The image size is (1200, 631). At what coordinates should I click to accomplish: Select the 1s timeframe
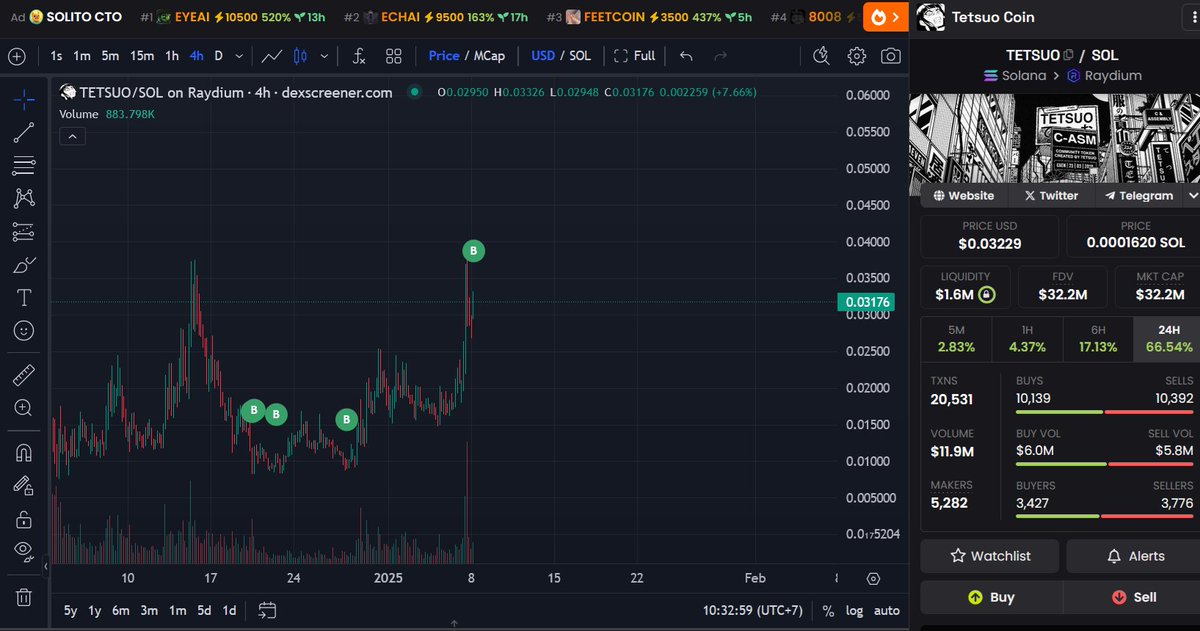[x=56, y=56]
